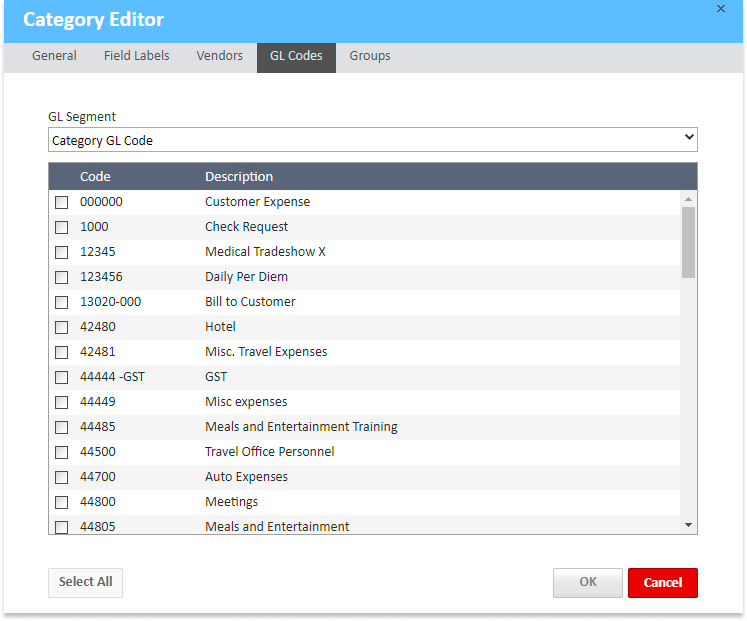
Task: Open the Field Labels tab
Action: tap(136, 56)
